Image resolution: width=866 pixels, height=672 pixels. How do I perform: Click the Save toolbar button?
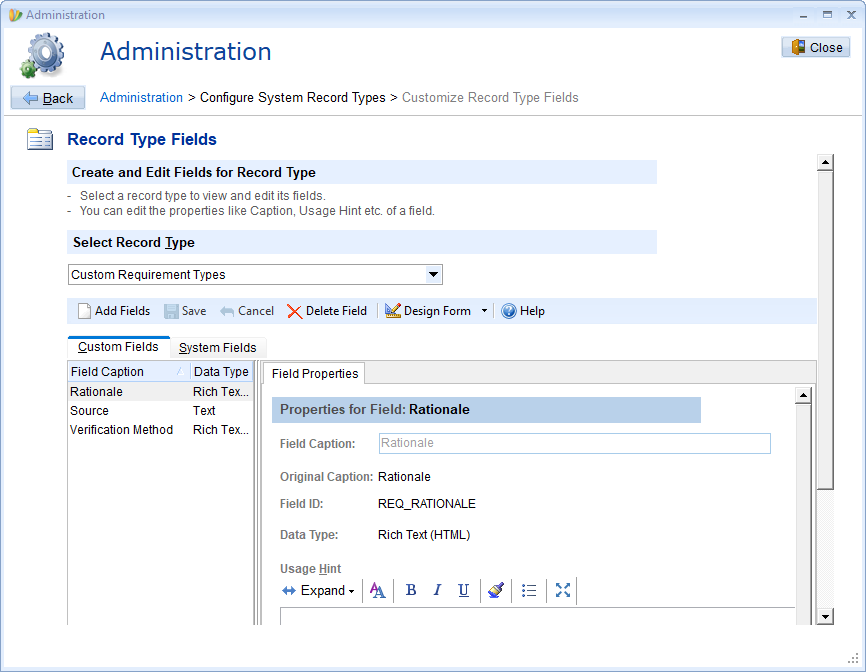coord(185,311)
